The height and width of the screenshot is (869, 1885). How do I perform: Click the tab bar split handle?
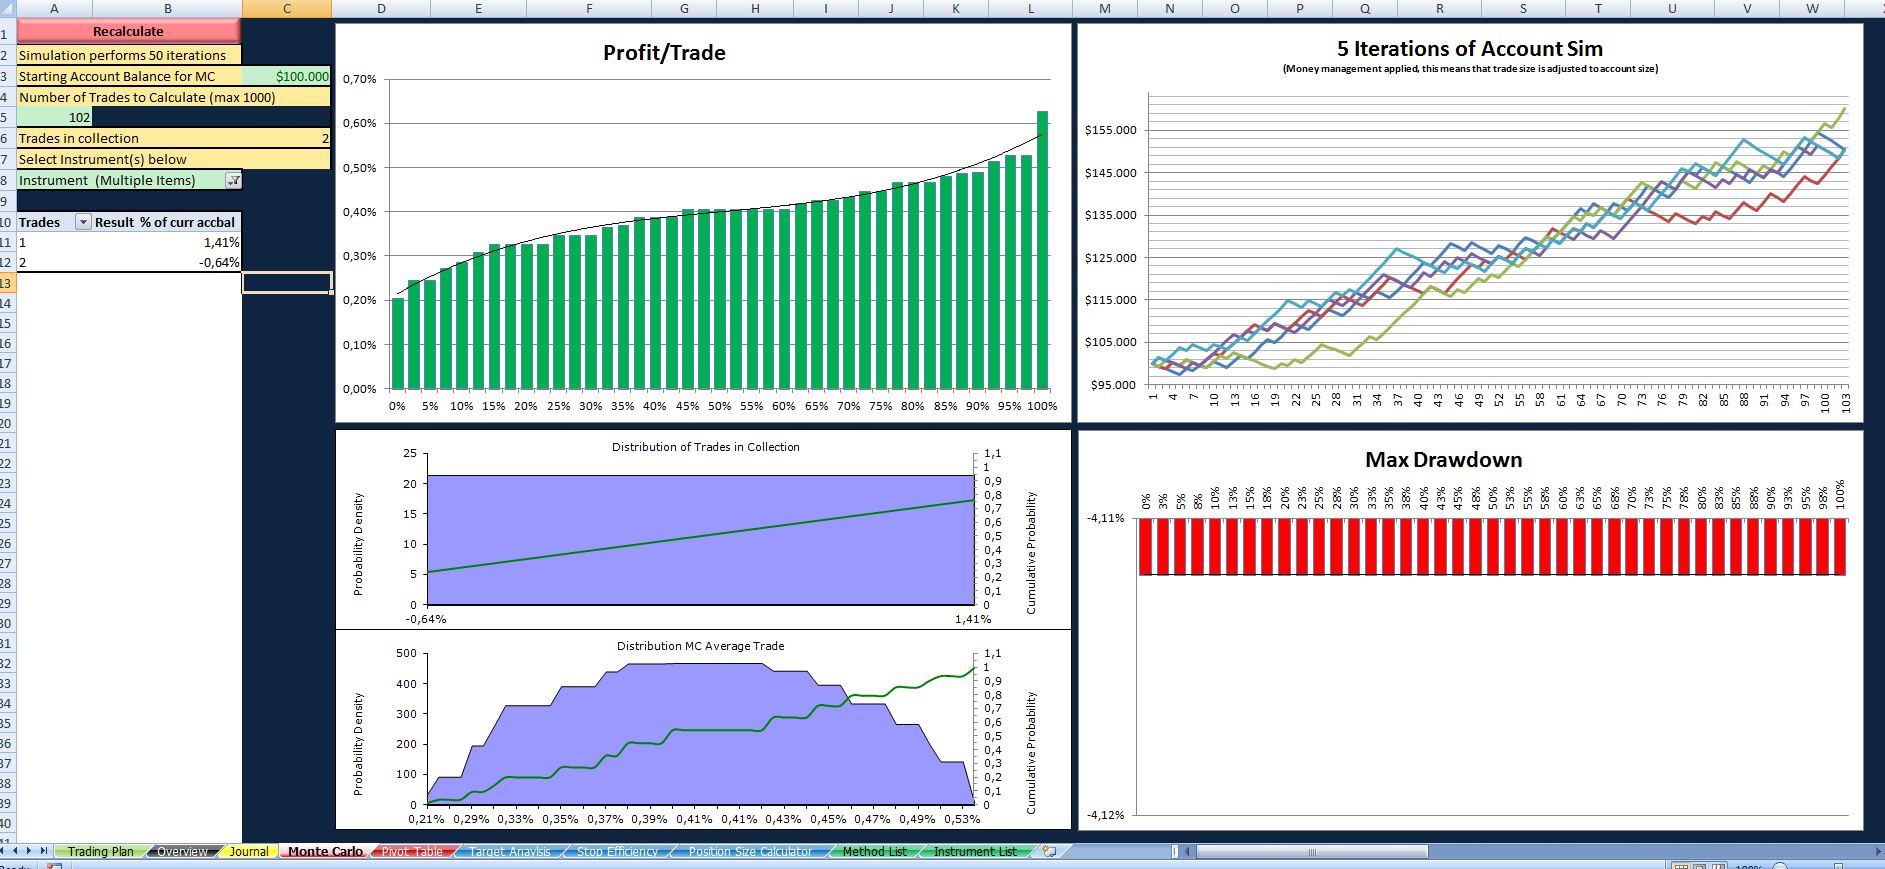(1175, 852)
